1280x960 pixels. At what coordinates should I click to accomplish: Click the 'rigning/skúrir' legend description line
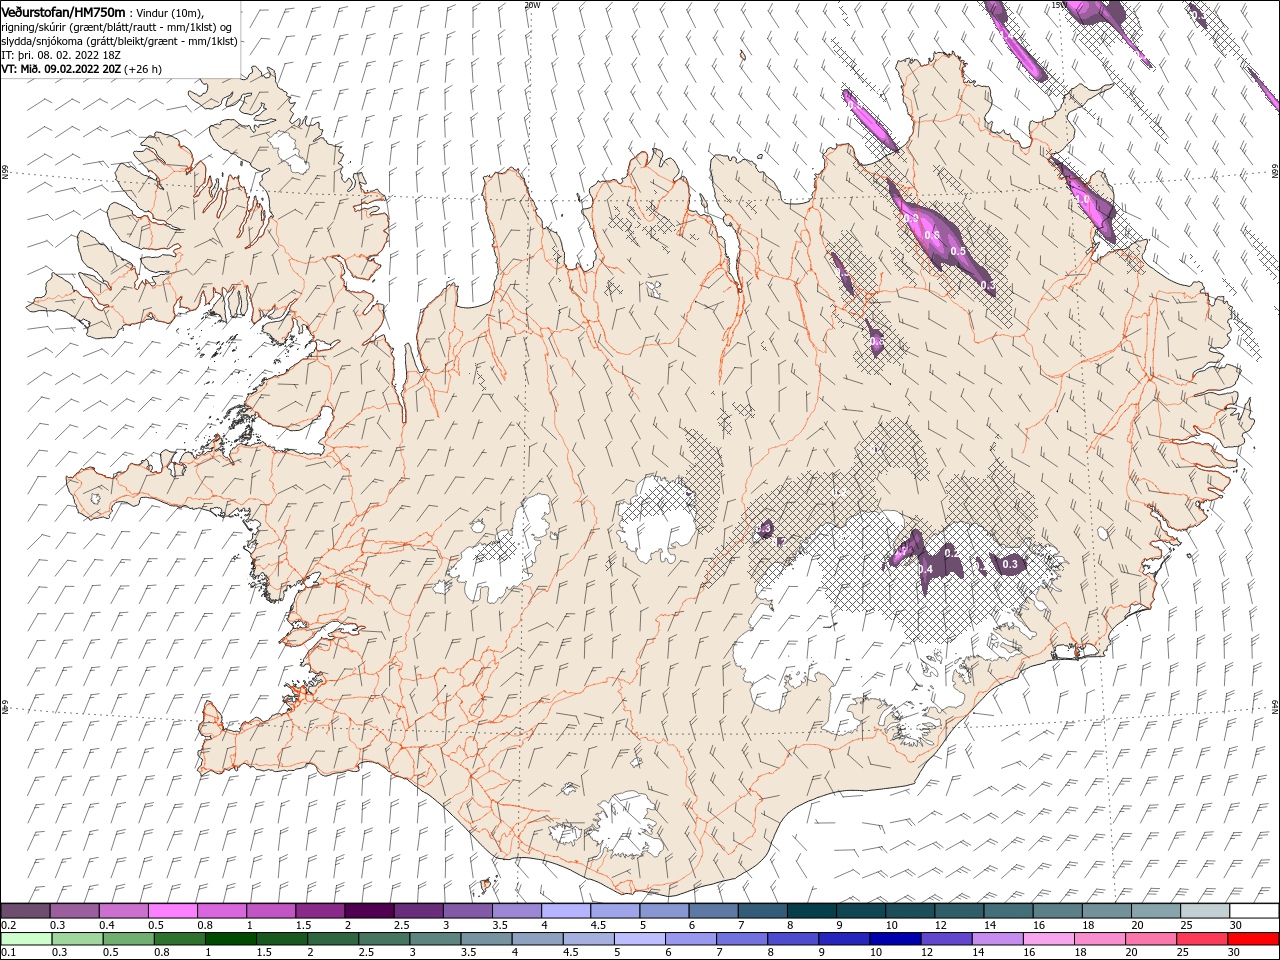117,27
